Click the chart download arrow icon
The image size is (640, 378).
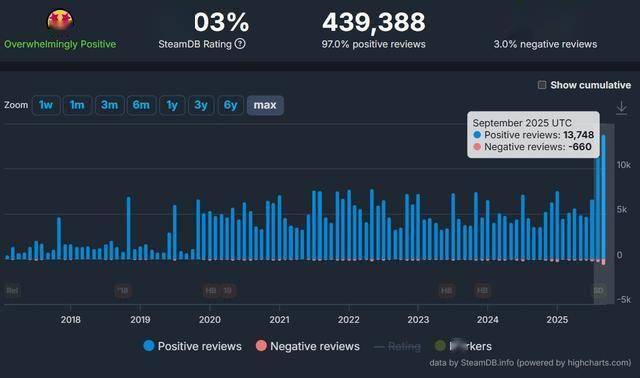point(621,108)
